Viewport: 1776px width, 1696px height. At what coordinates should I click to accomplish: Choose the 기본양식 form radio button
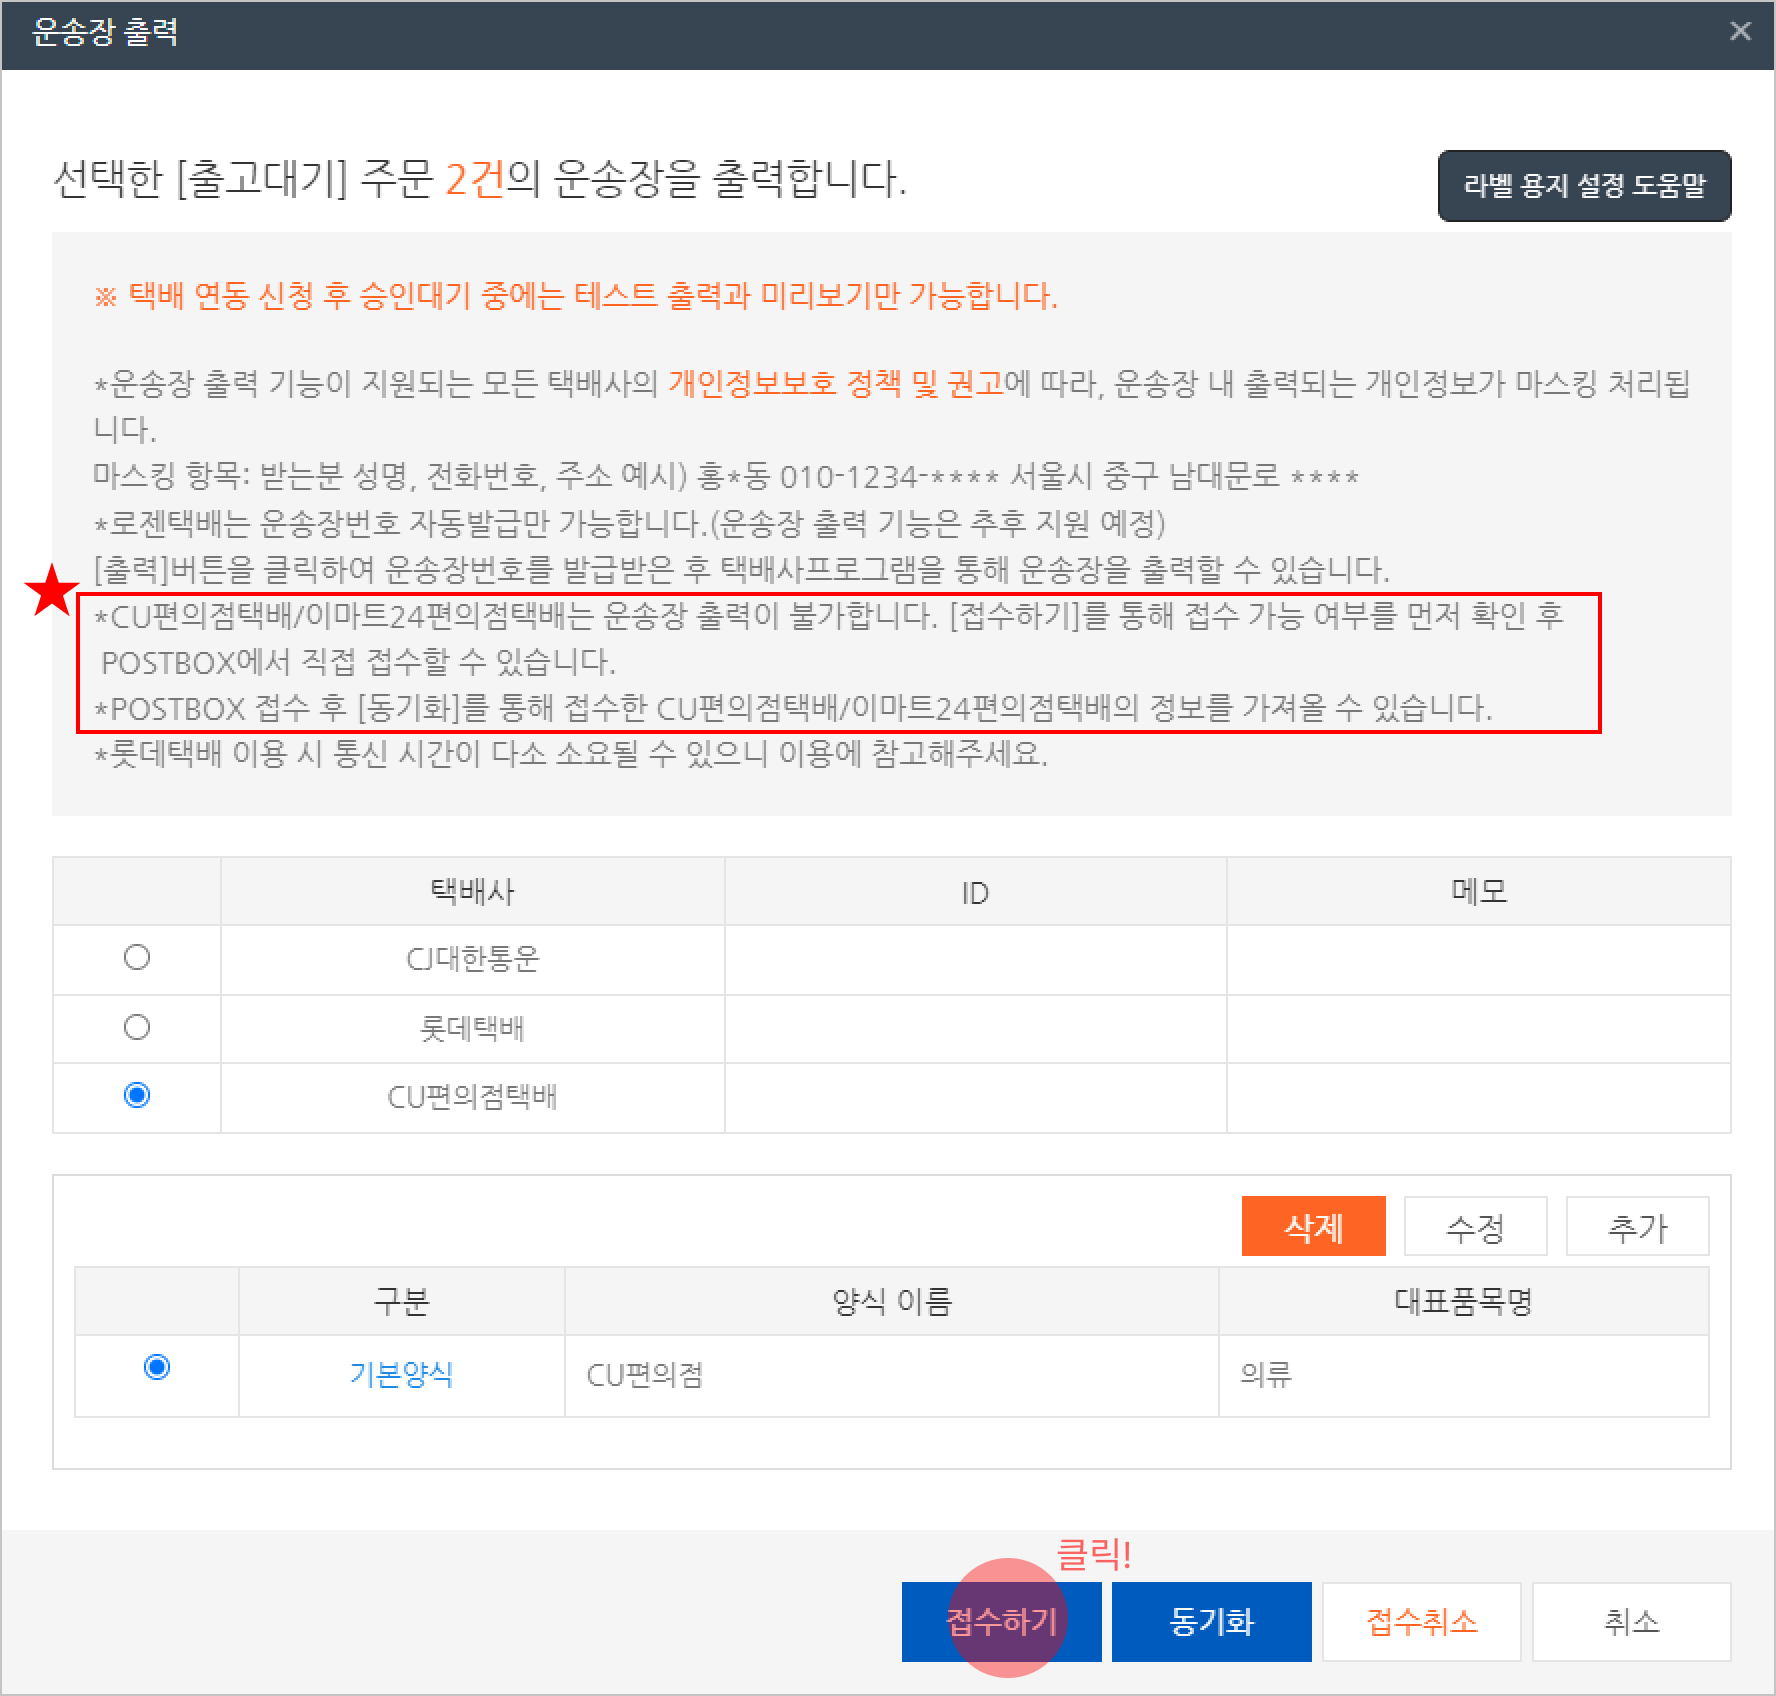coord(157,1367)
